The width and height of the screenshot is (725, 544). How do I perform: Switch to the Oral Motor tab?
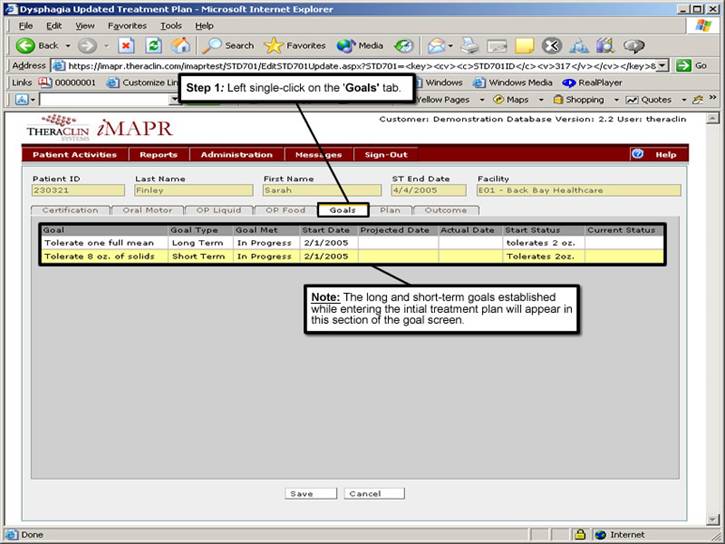(x=147, y=210)
